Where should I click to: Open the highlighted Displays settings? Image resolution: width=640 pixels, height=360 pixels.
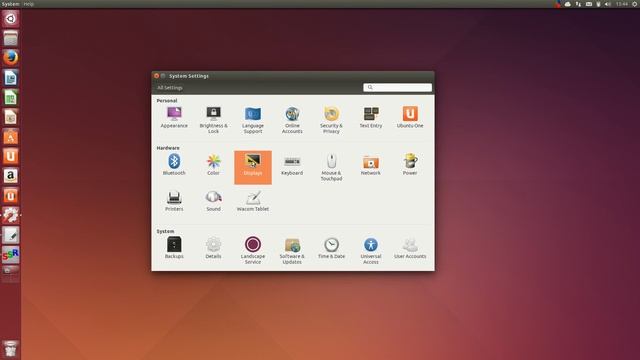click(253, 167)
